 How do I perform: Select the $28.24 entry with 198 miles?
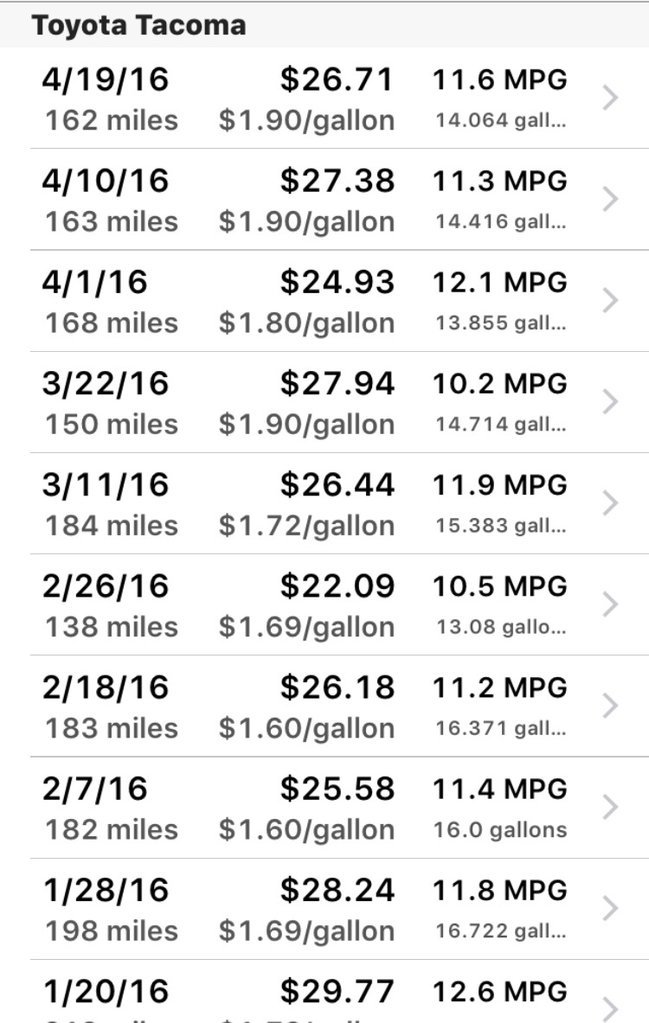coord(324,908)
